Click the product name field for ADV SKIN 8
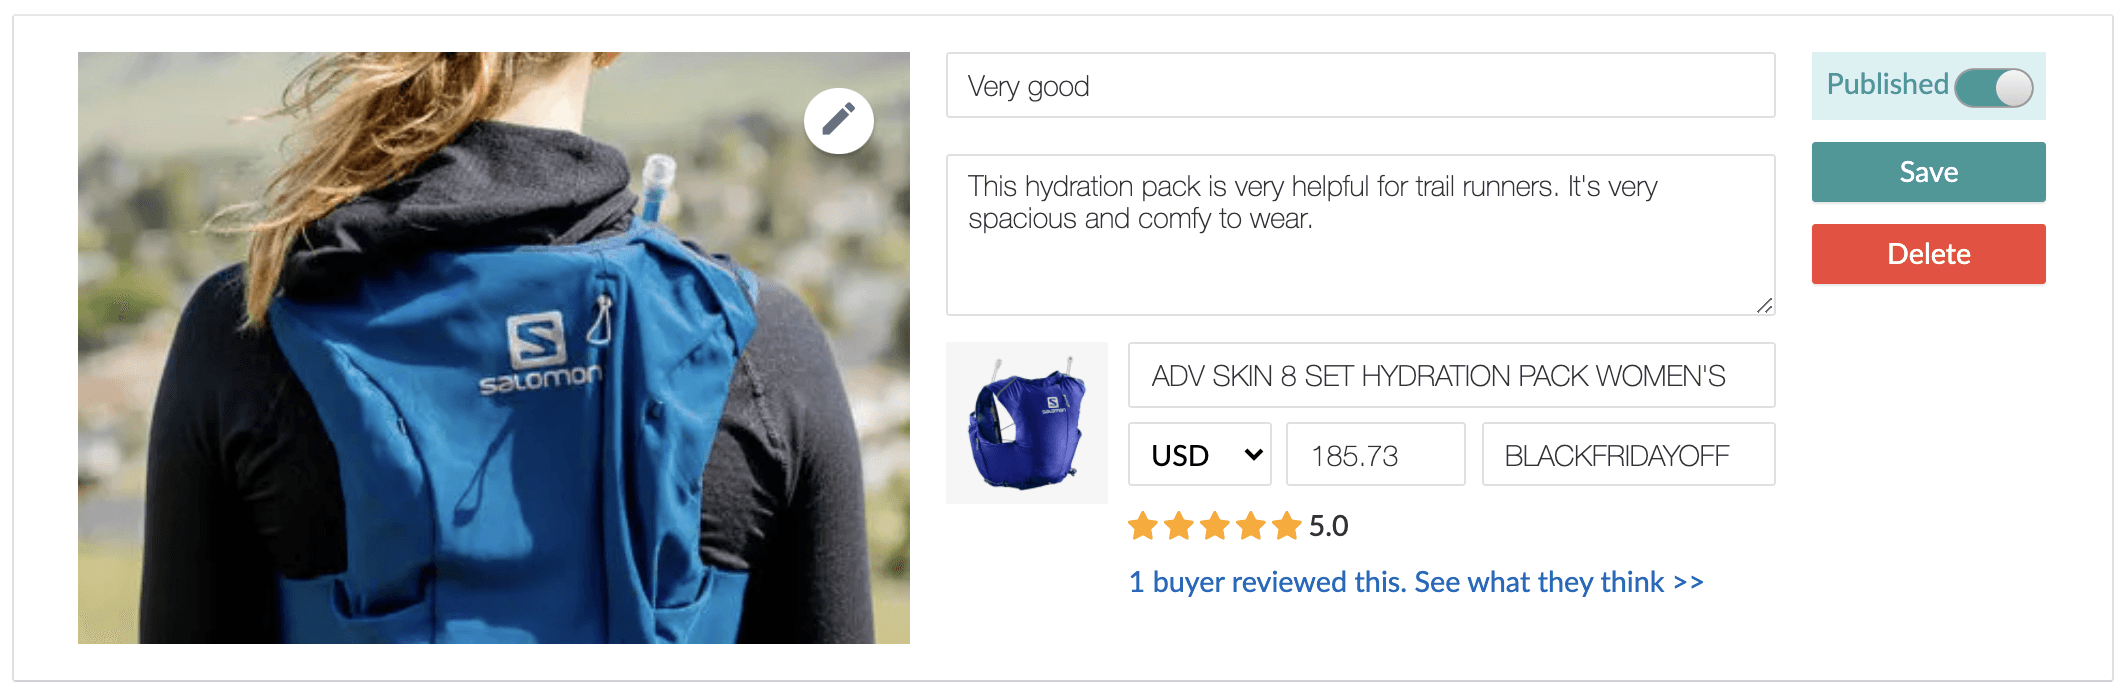 point(1451,376)
